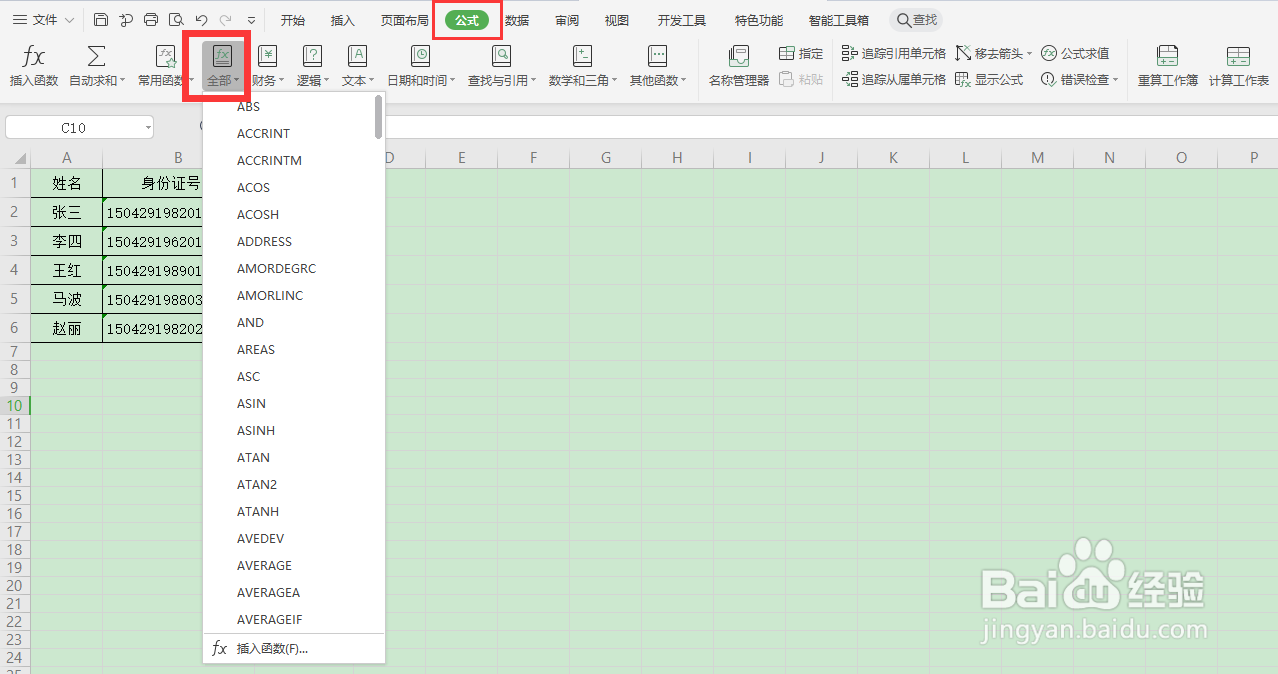The height and width of the screenshot is (674, 1278).
Task: Click Remove Arrows (移去箭头)
Action: click(989, 53)
